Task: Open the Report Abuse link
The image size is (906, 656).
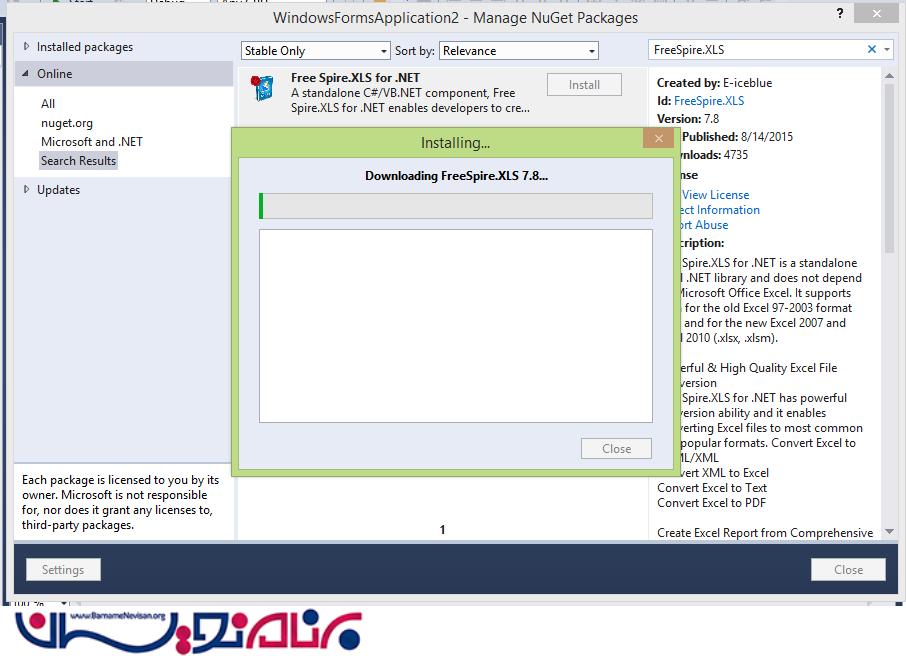Action: [x=703, y=225]
